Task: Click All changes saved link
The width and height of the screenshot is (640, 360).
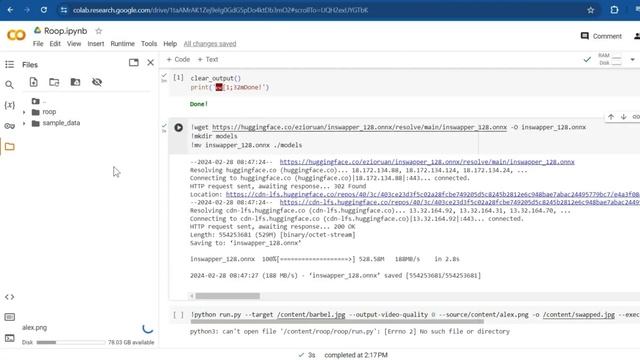Action: [x=210, y=44]
